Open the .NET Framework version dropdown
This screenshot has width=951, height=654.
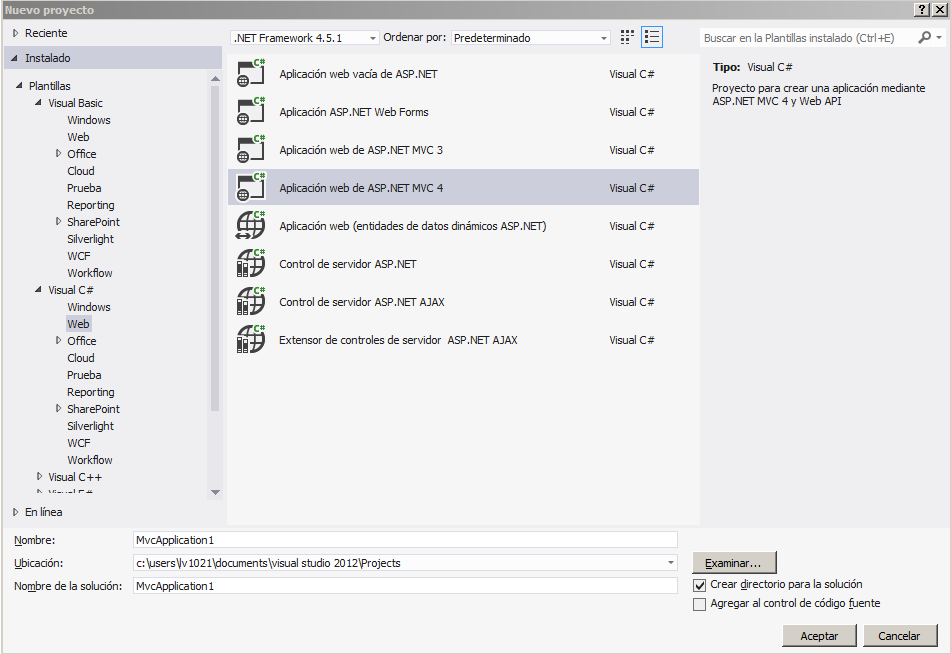pos(305,38)
